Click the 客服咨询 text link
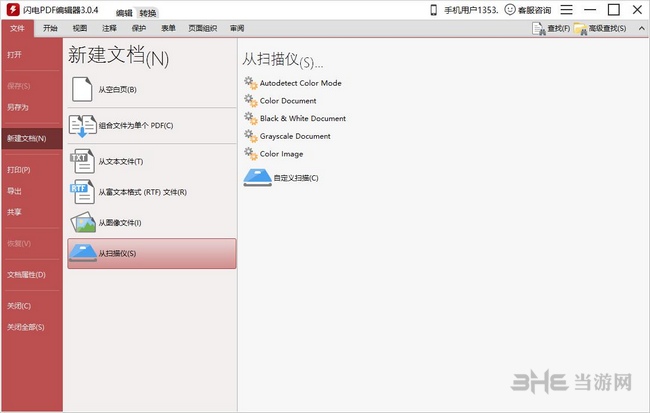Screen dimensions: 650x413 coord(534,10)
